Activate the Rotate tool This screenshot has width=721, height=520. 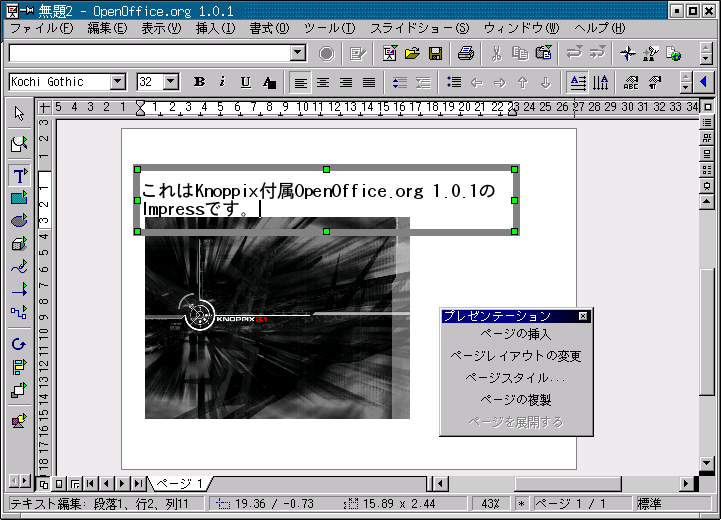19,344
